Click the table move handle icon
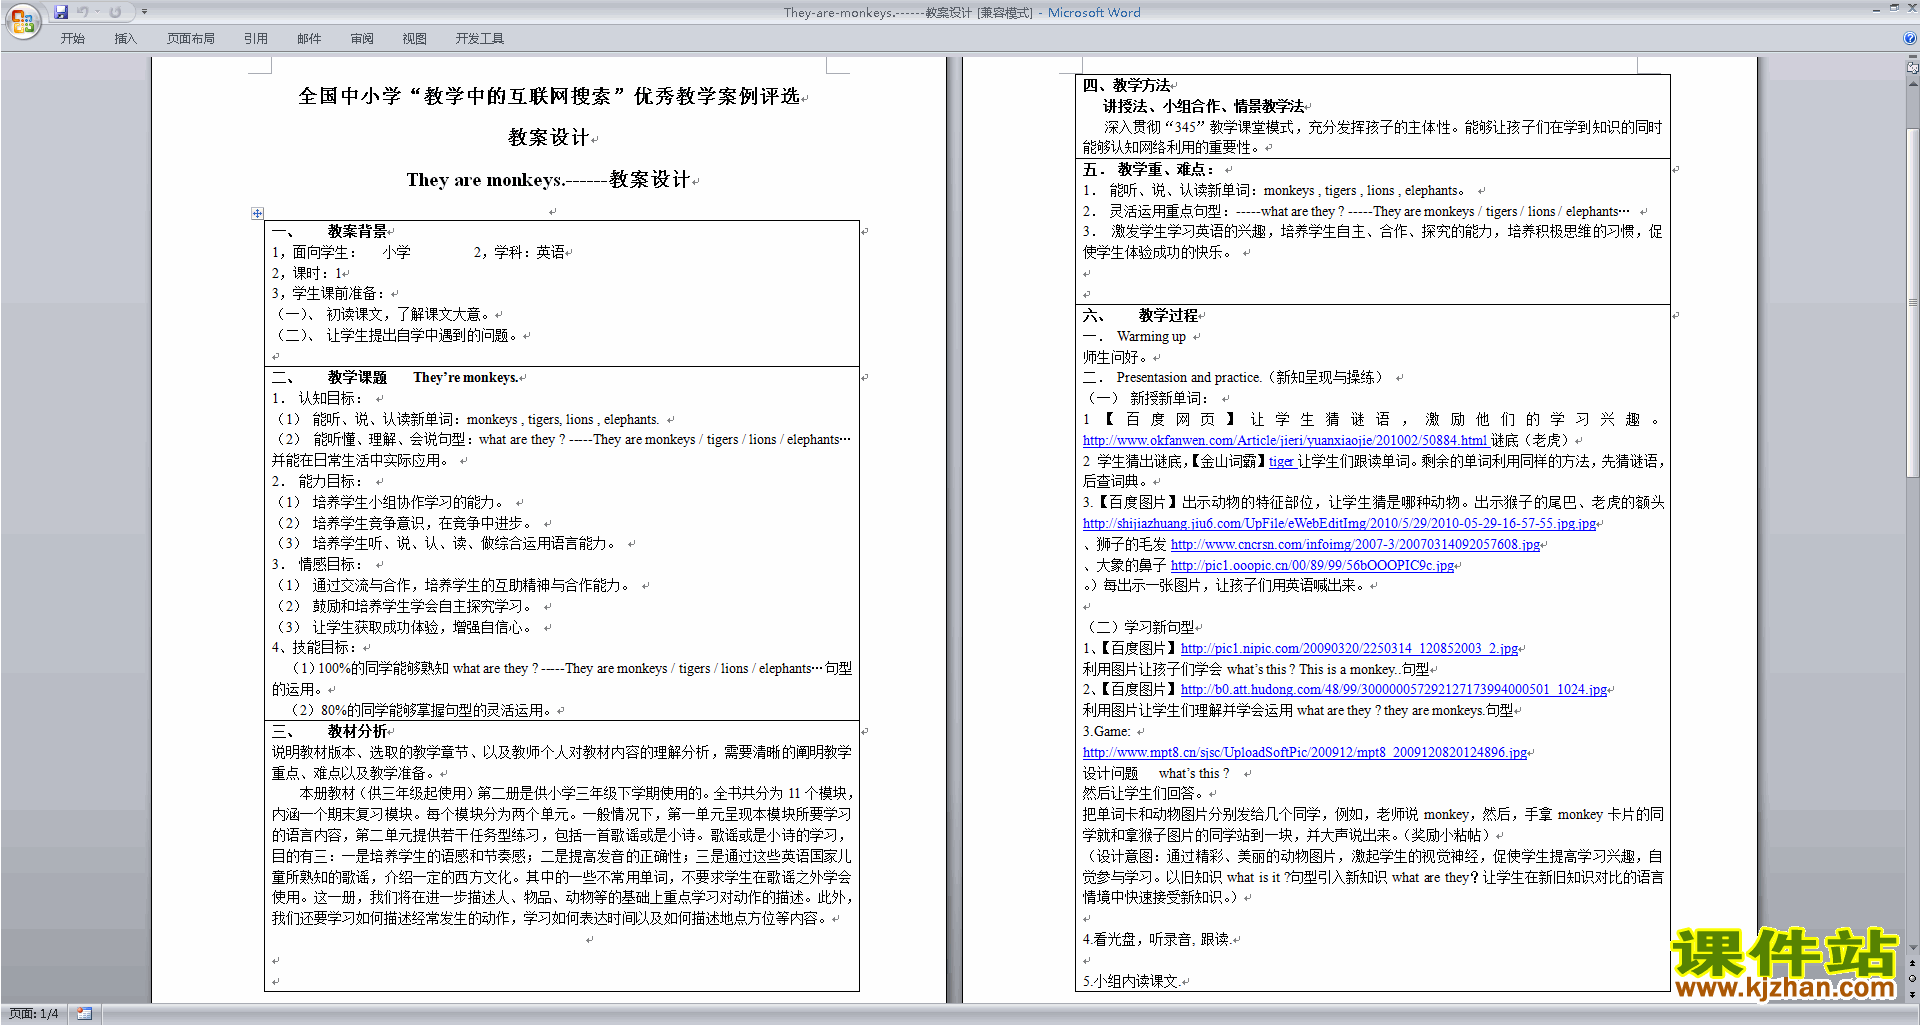The height and width of the screenshot is (1025, 1920). pyautogui.click(x=257, y=213)
